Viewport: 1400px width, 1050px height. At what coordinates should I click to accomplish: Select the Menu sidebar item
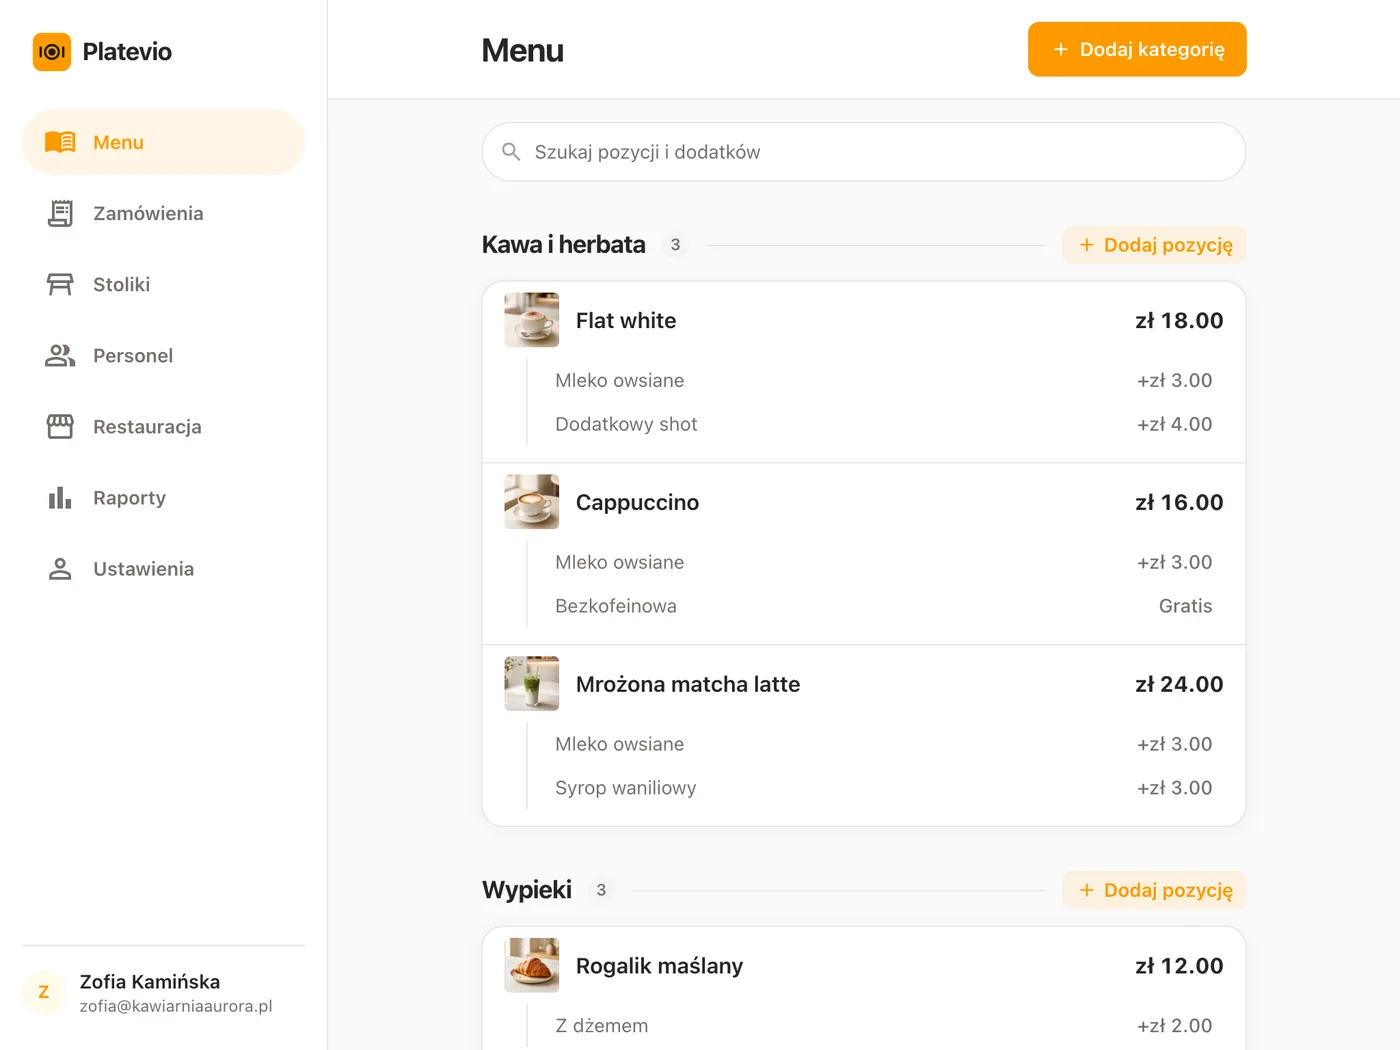coord(163,142)
